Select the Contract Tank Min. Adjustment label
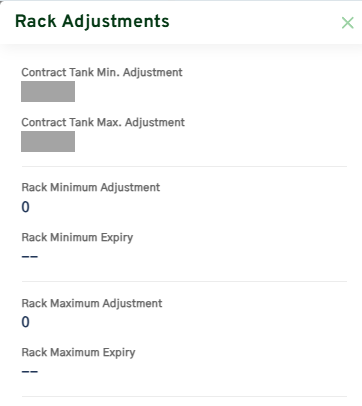This screenshot has height=406, width=362. [x=102, y=72]
